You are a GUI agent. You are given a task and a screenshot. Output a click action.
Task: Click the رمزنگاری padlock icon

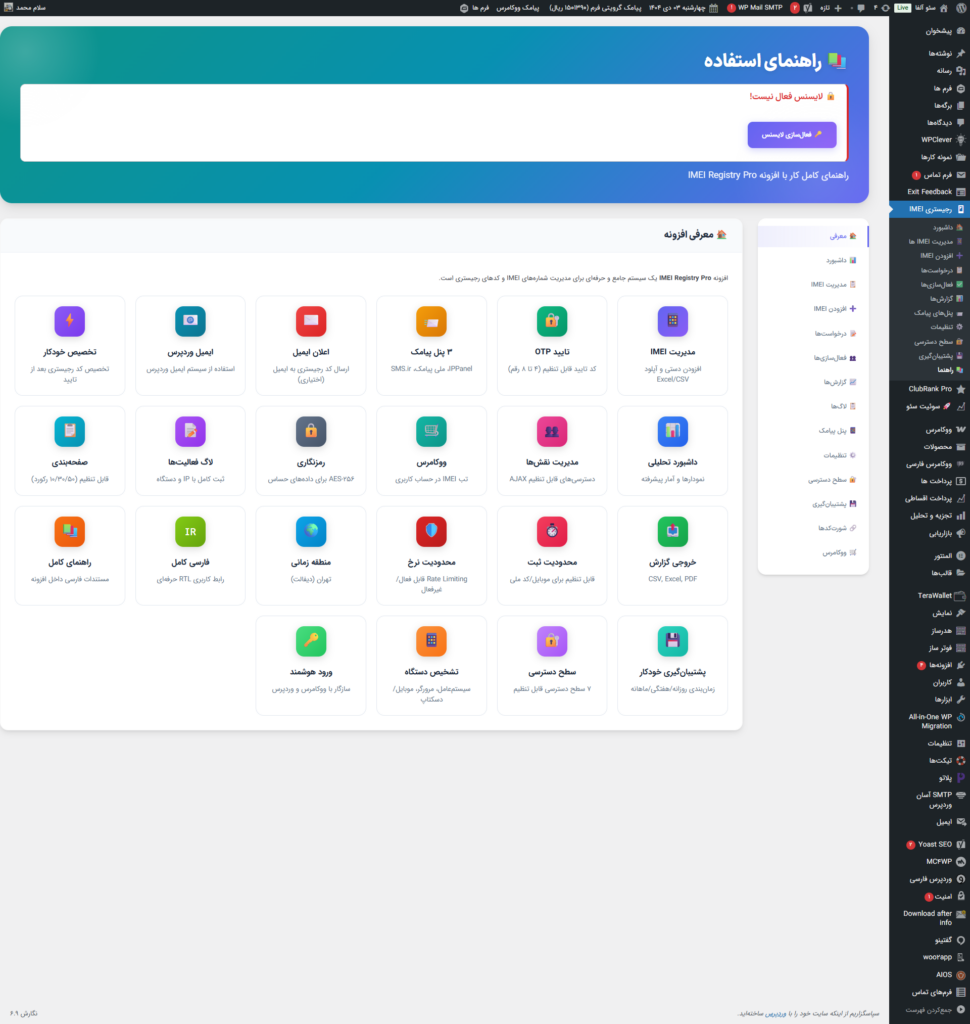coord(311,431)
